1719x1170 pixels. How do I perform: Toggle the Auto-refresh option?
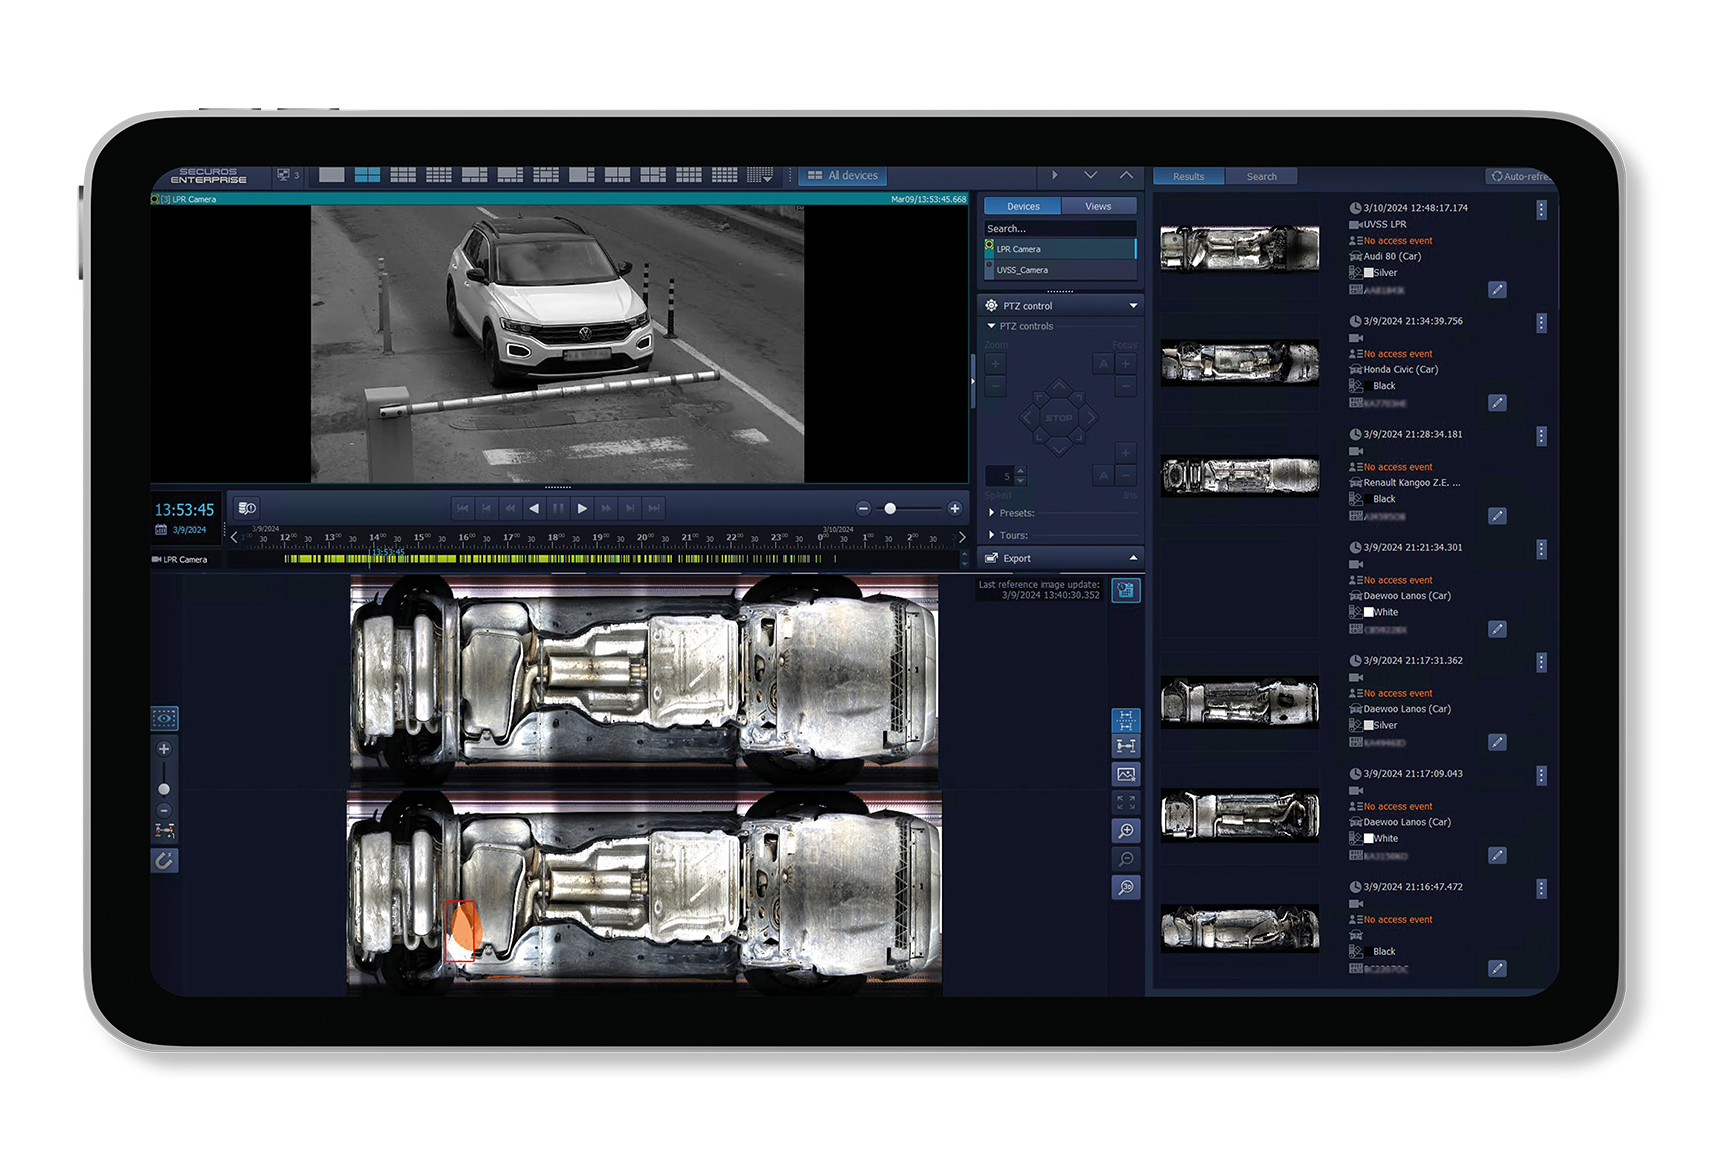pyautogui.click(x=1521, y=176)
